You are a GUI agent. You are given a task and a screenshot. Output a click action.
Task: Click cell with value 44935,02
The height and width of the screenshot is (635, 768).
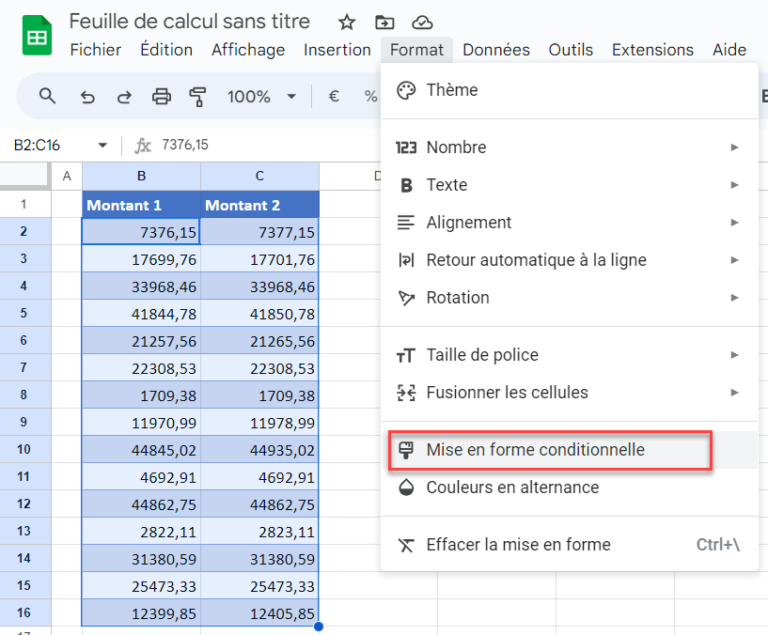(x=260, y=450)
